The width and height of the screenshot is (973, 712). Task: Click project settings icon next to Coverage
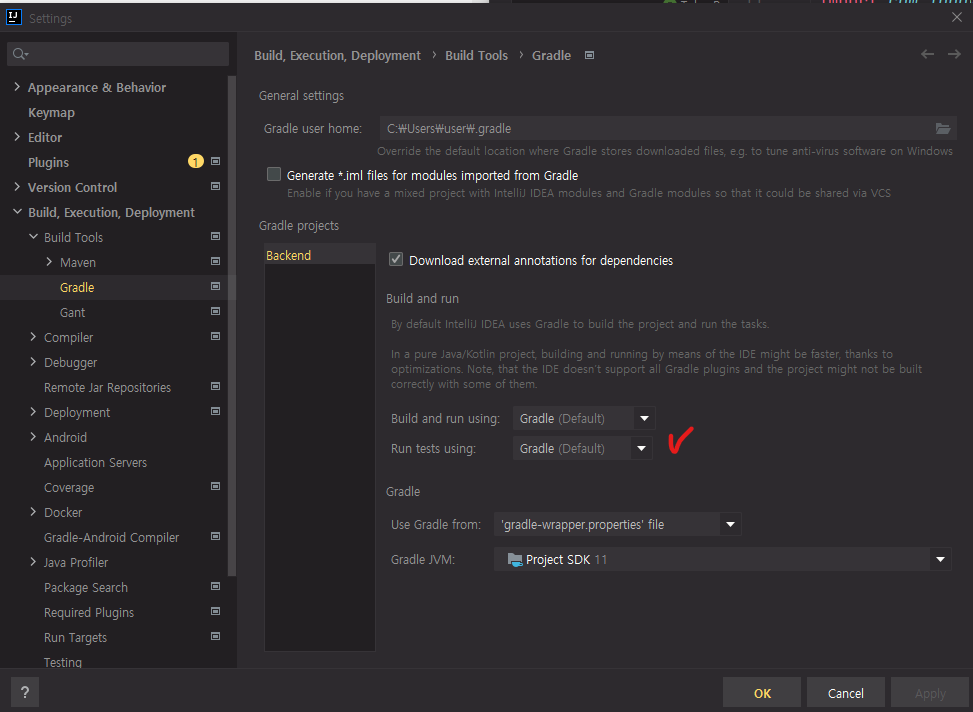click(x=215, y=486)
